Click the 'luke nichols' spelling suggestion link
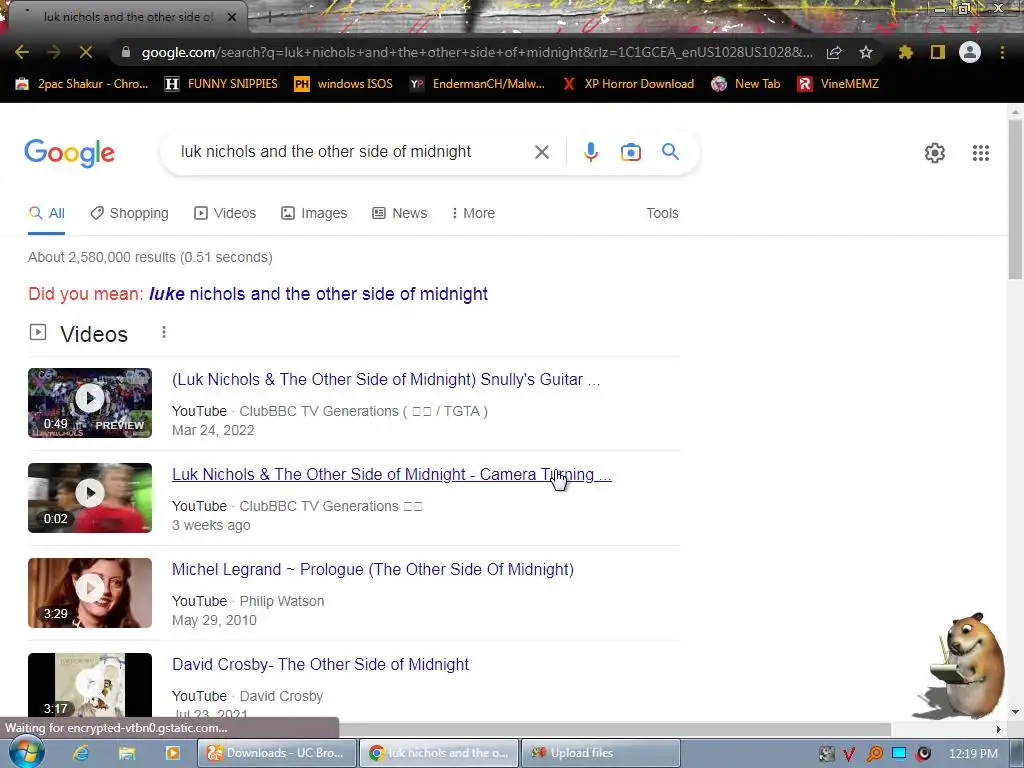Screen dimensions: 1024x768 pyautogui.click(x=318, y=294)
